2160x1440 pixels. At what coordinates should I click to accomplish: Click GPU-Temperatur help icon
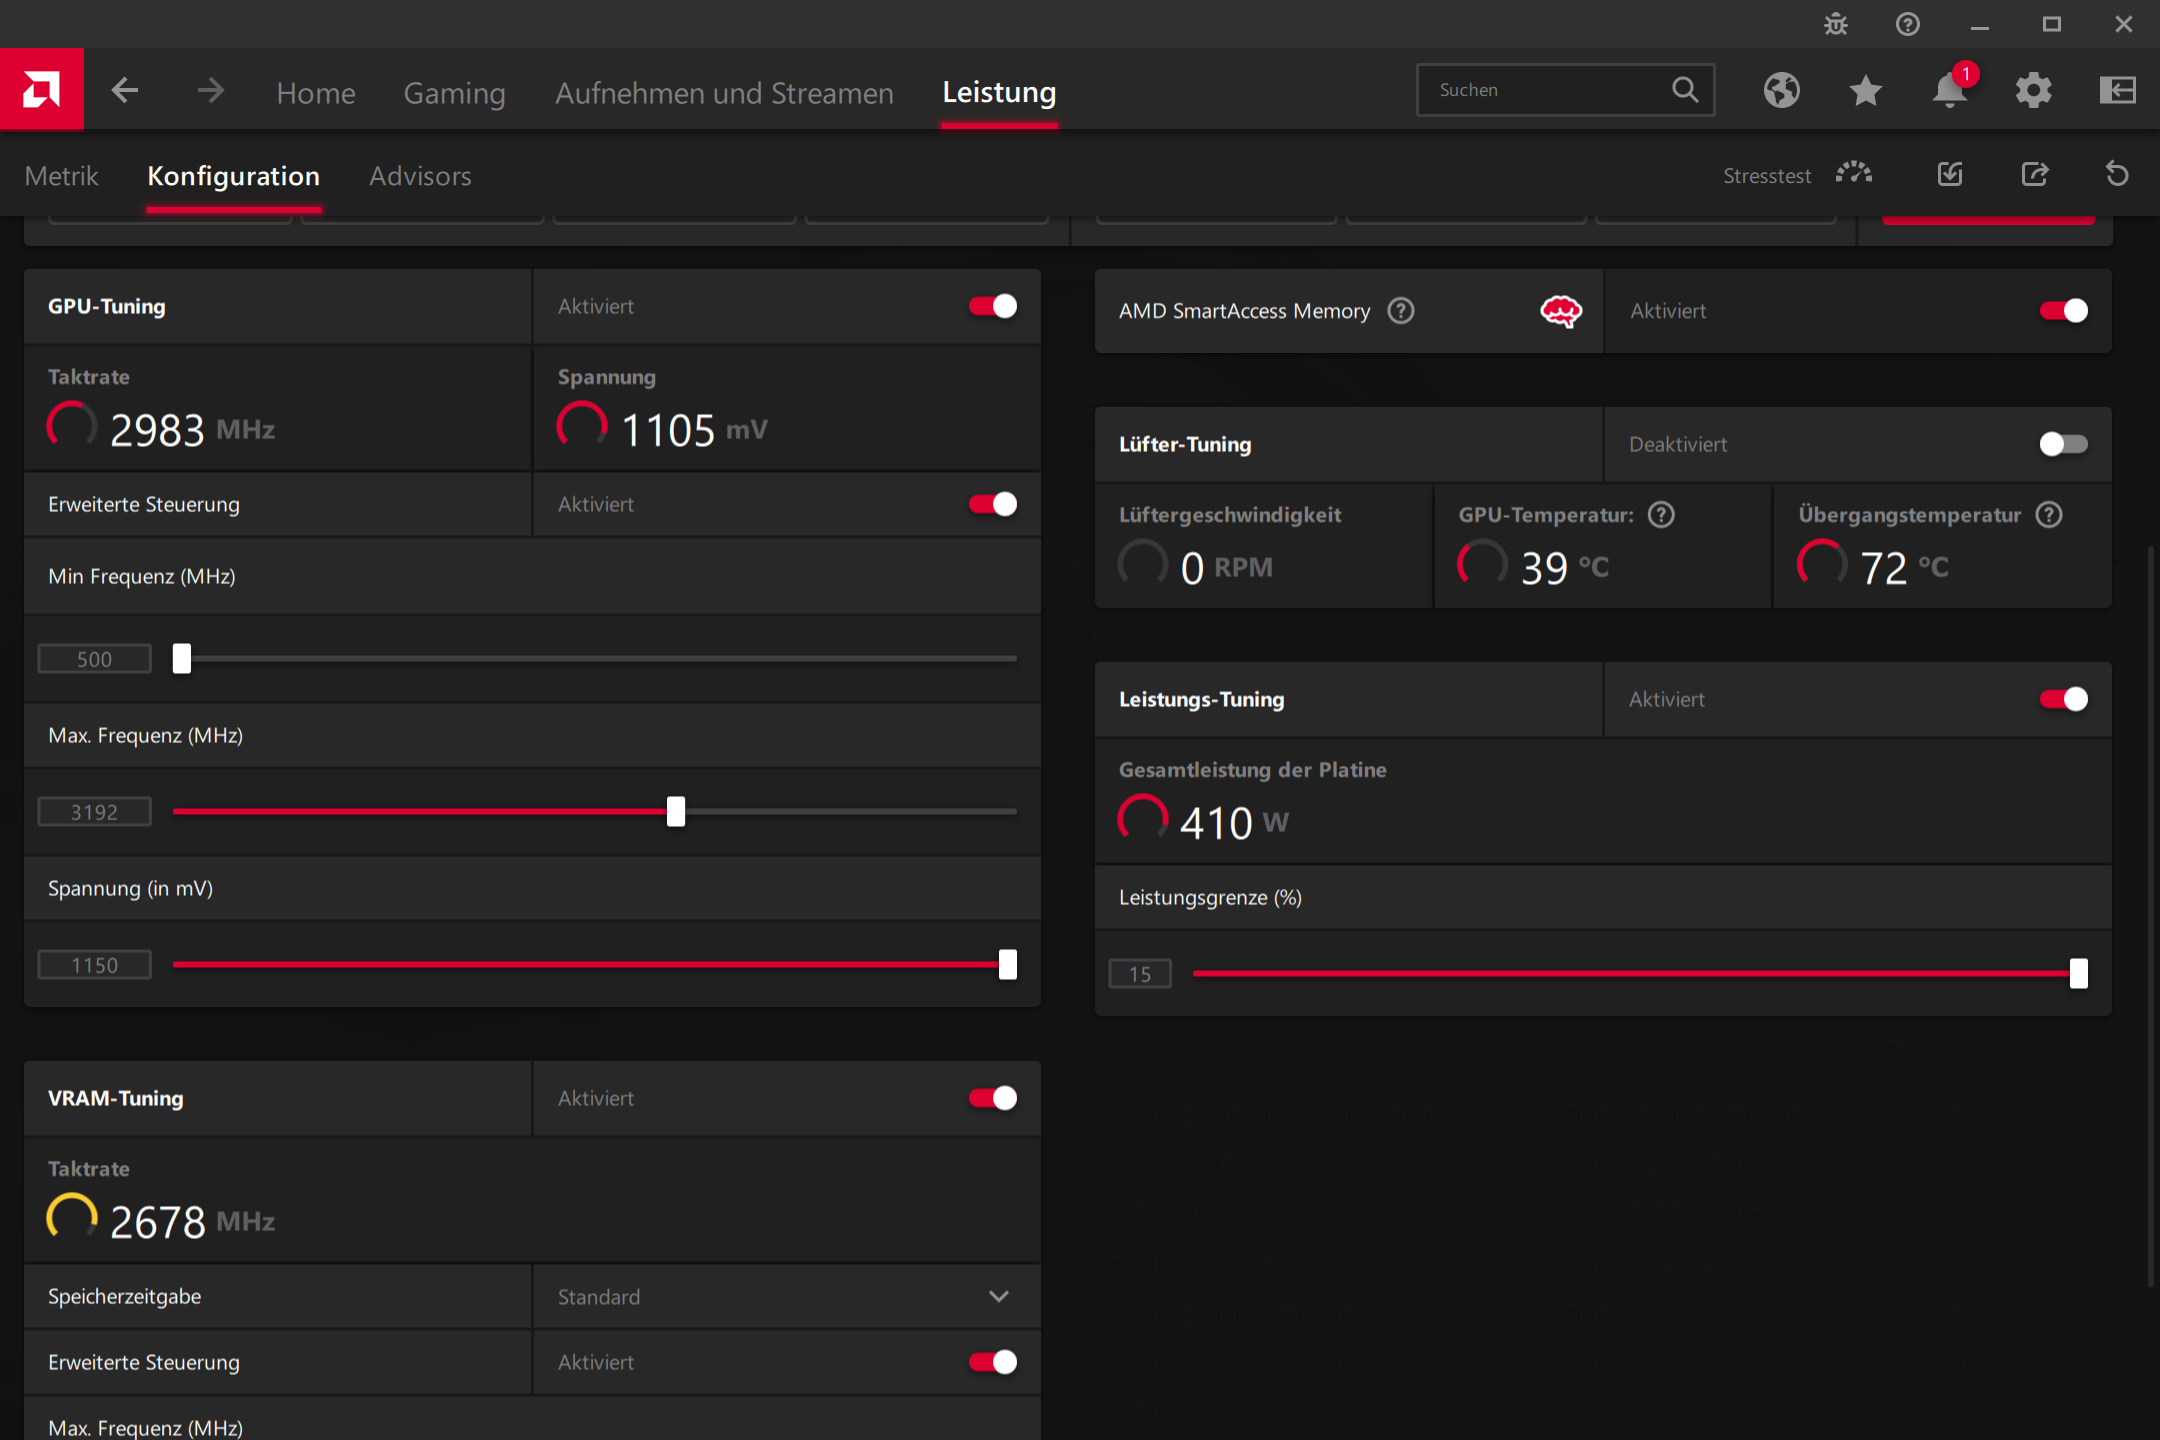coord(1661,515)
